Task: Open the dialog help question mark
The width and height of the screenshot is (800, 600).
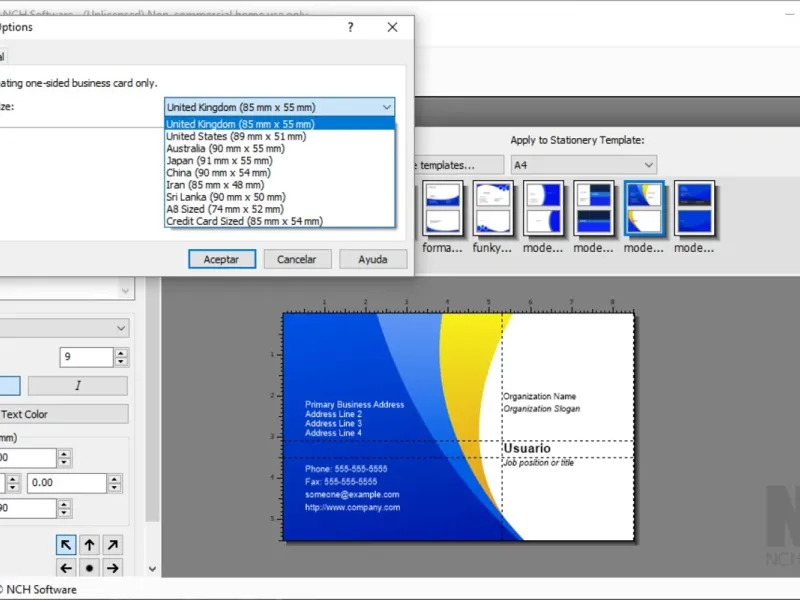Action: (x=350, y=28)
